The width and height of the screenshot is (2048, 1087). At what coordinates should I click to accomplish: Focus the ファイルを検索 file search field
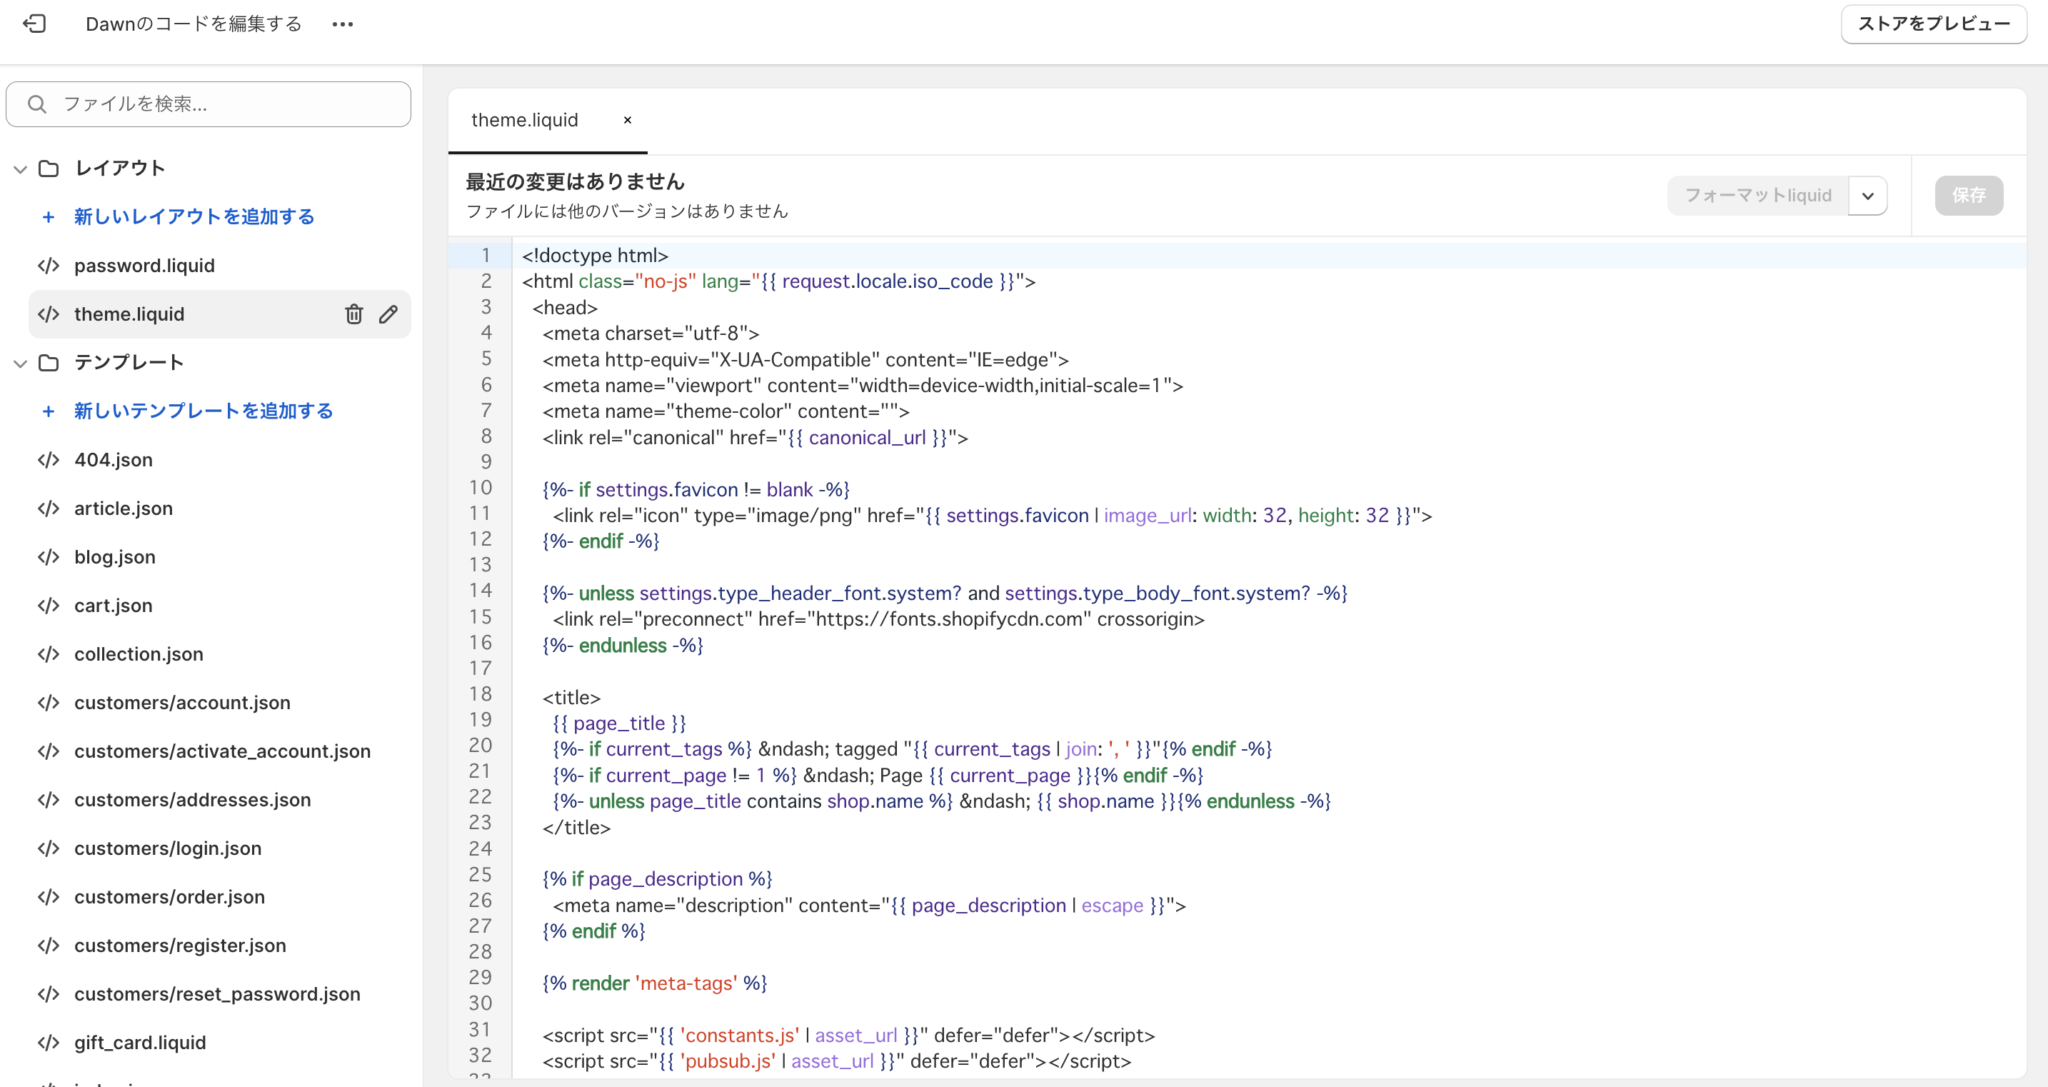[220, 104]
